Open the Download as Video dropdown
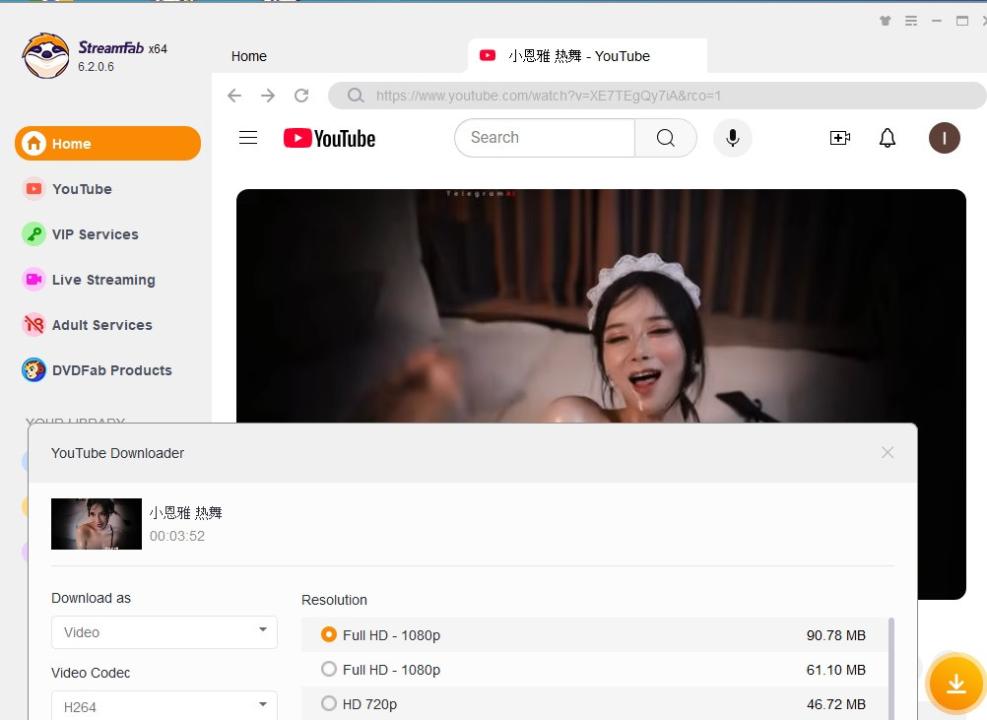Viewport: 987px width, 720px height. tap(164, 632)
